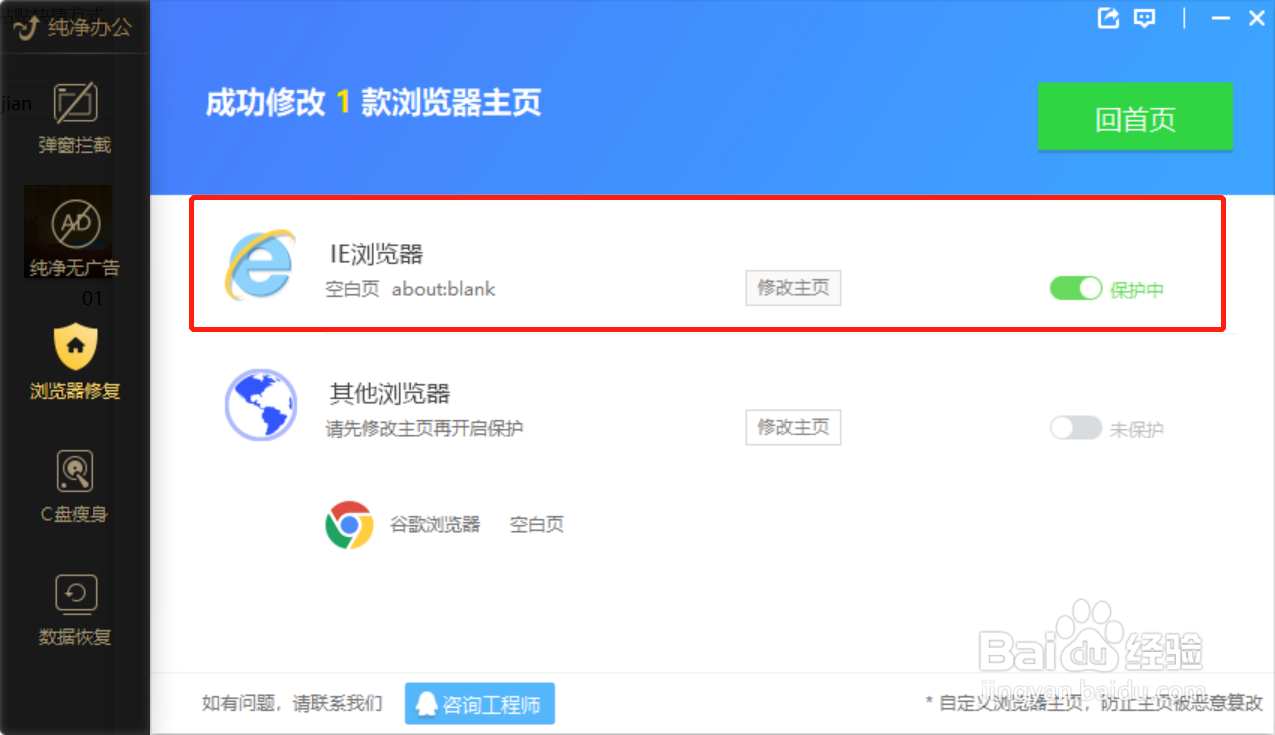
Task: Click the 回首页 green button
Action: pos(1136,117)
